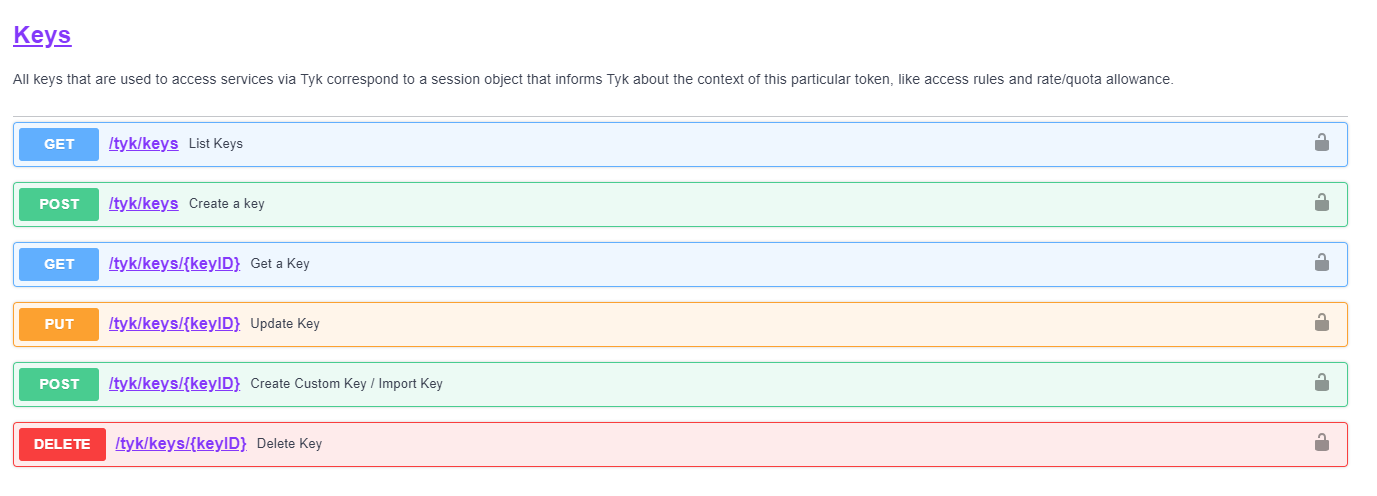Click the lock icon on Create a key row

click(1321, 203)
